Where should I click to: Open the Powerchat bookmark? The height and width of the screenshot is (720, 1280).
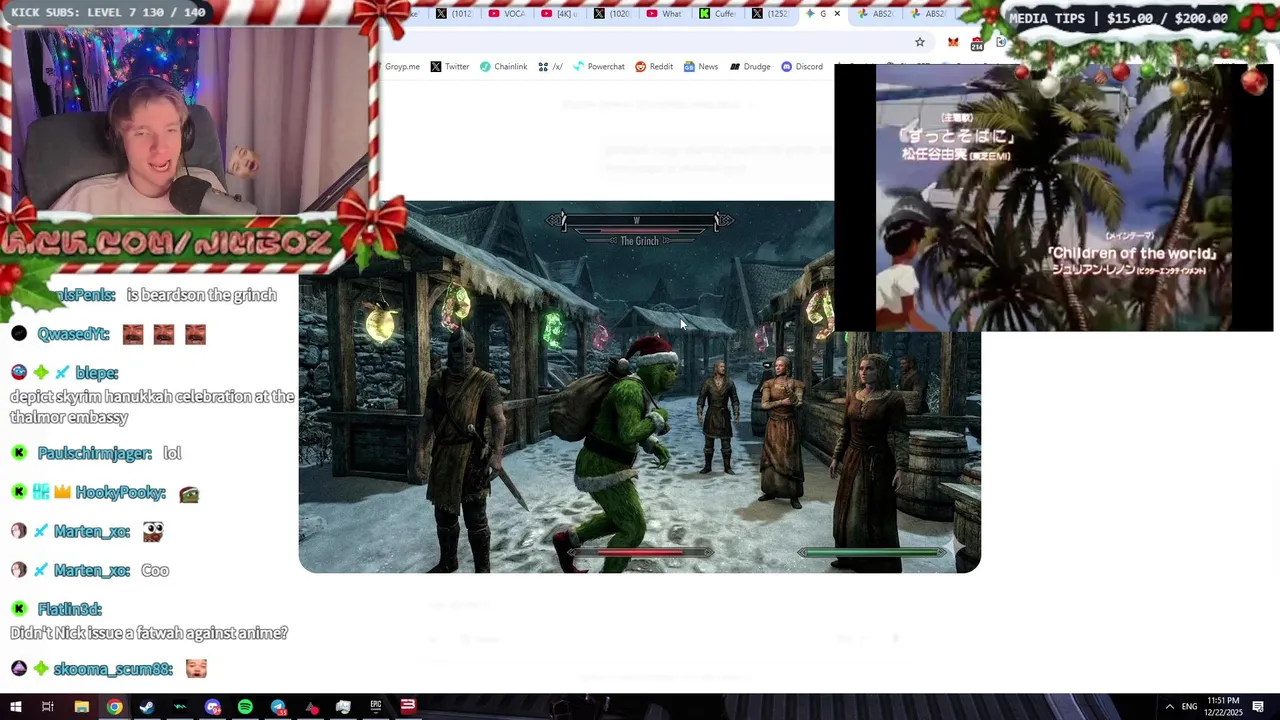(598, 67)
